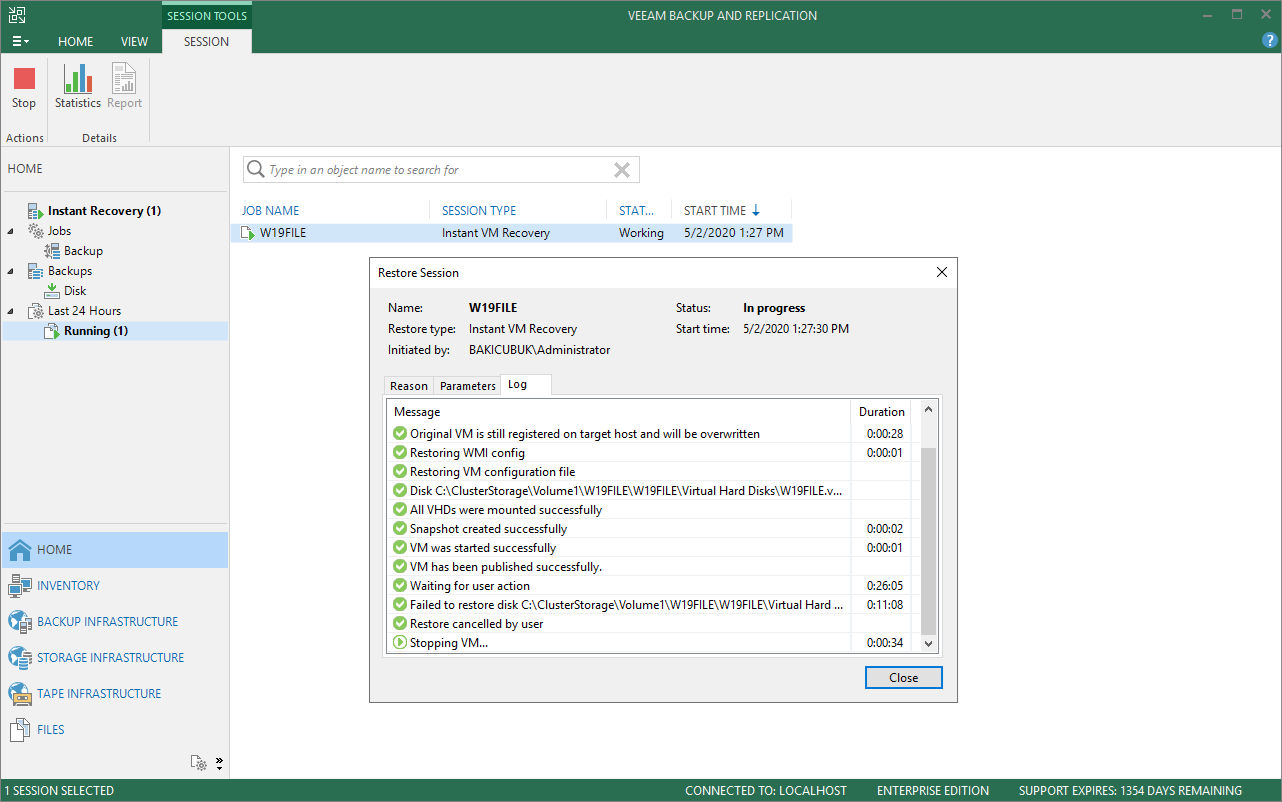Select the Last 24 Hours tree node
The width and height of the screenshot is (1282, 802).
point(84,311)
